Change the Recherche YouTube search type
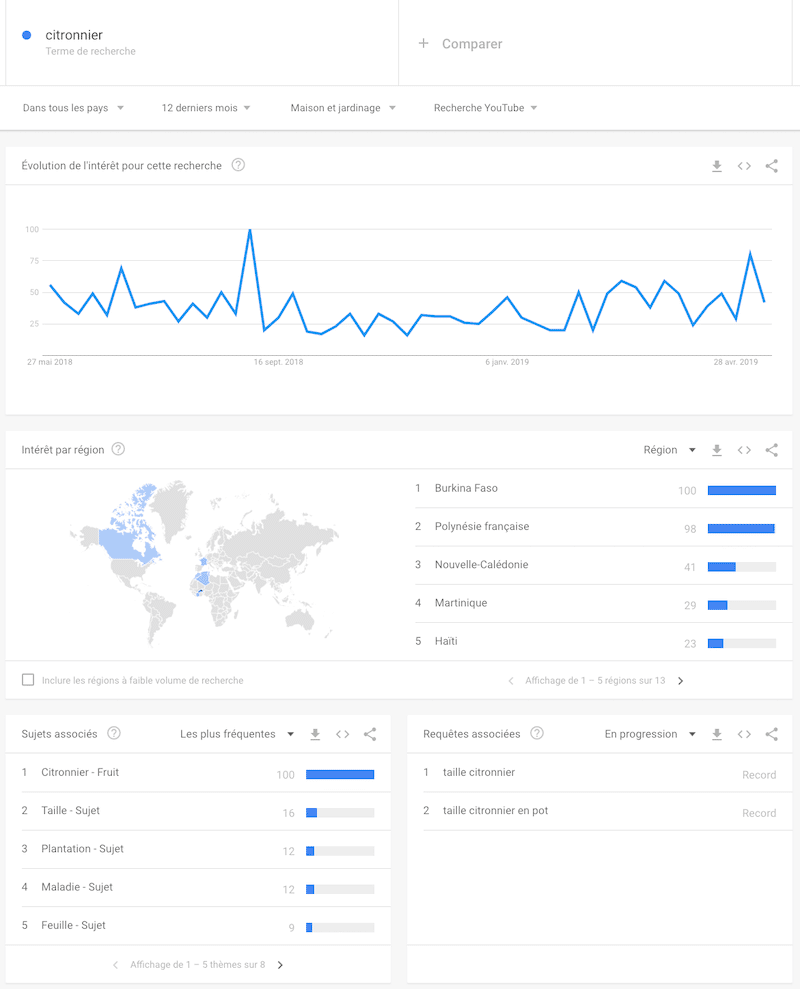This screenshot has width=800, height=989. pos(486,108)
